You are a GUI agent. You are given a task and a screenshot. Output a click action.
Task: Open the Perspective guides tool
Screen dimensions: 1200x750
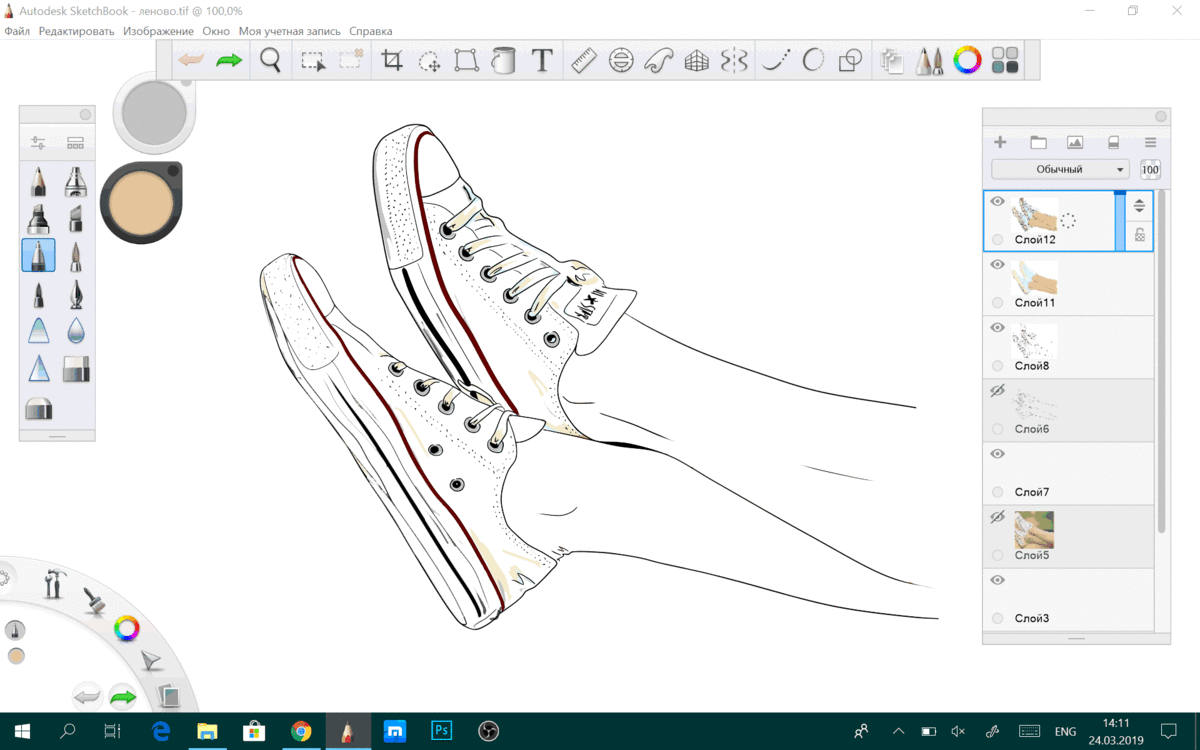[697, 61]
